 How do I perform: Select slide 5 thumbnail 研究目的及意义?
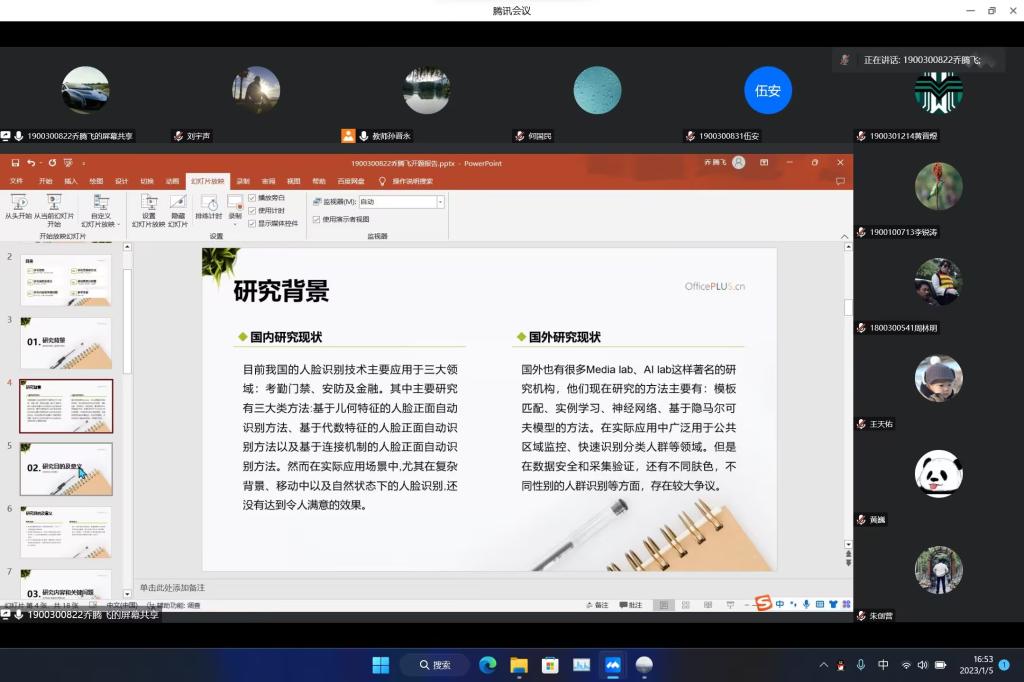66,468
